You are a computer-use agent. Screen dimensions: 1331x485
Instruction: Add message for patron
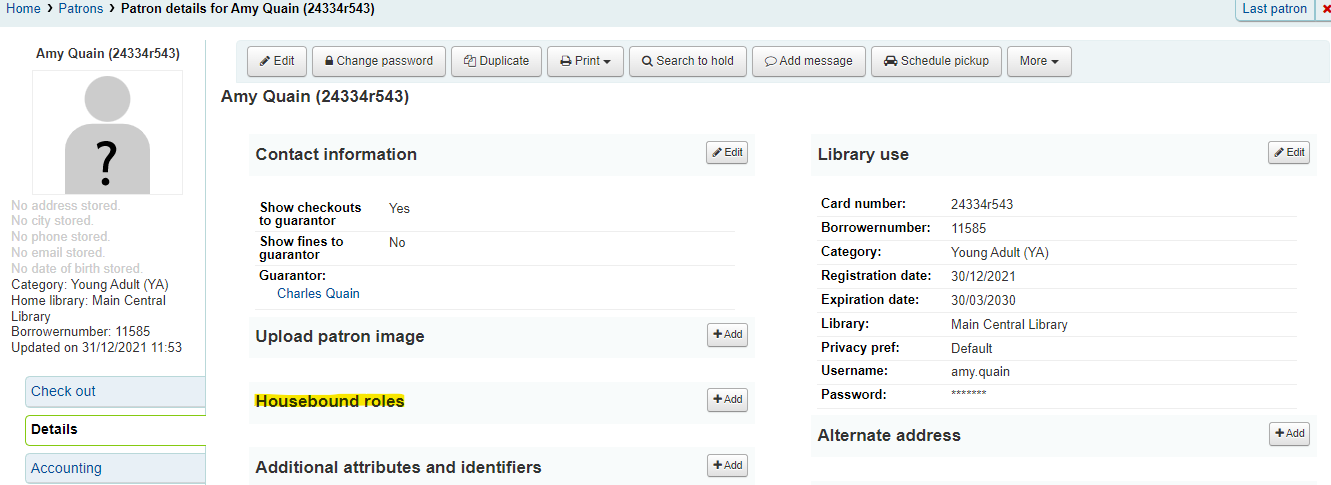809,61
